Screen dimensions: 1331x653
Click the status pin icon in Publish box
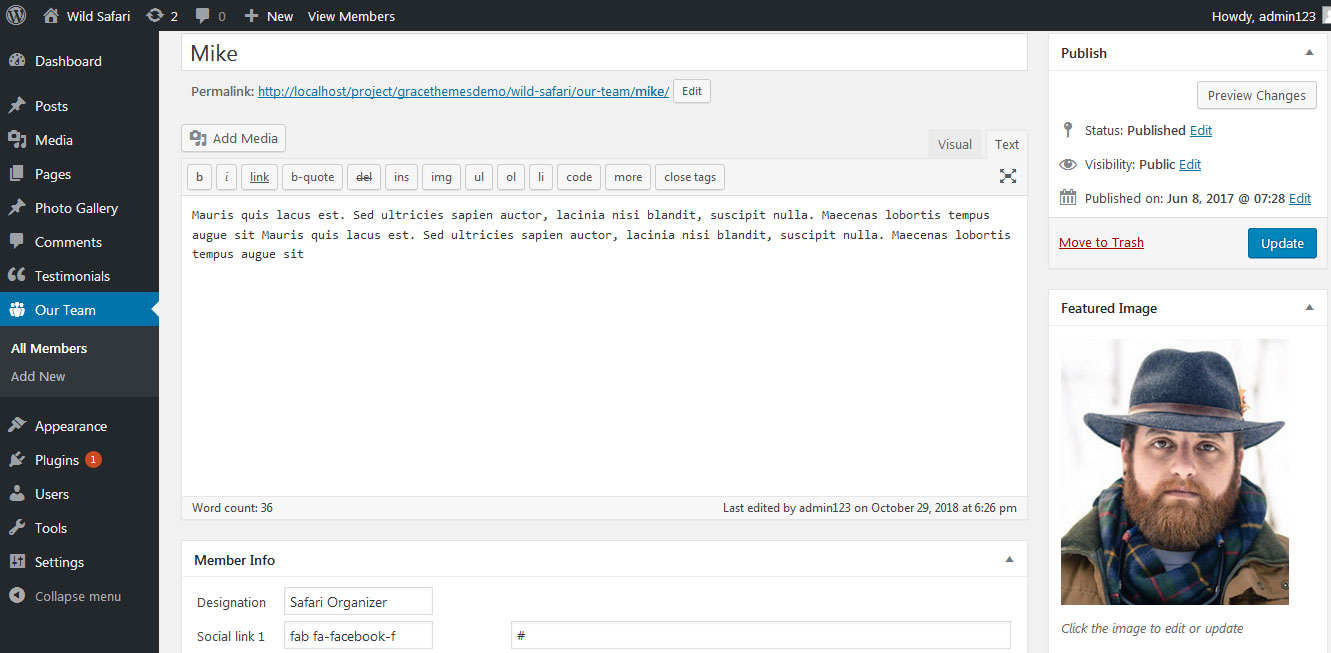click(1068, 130)
